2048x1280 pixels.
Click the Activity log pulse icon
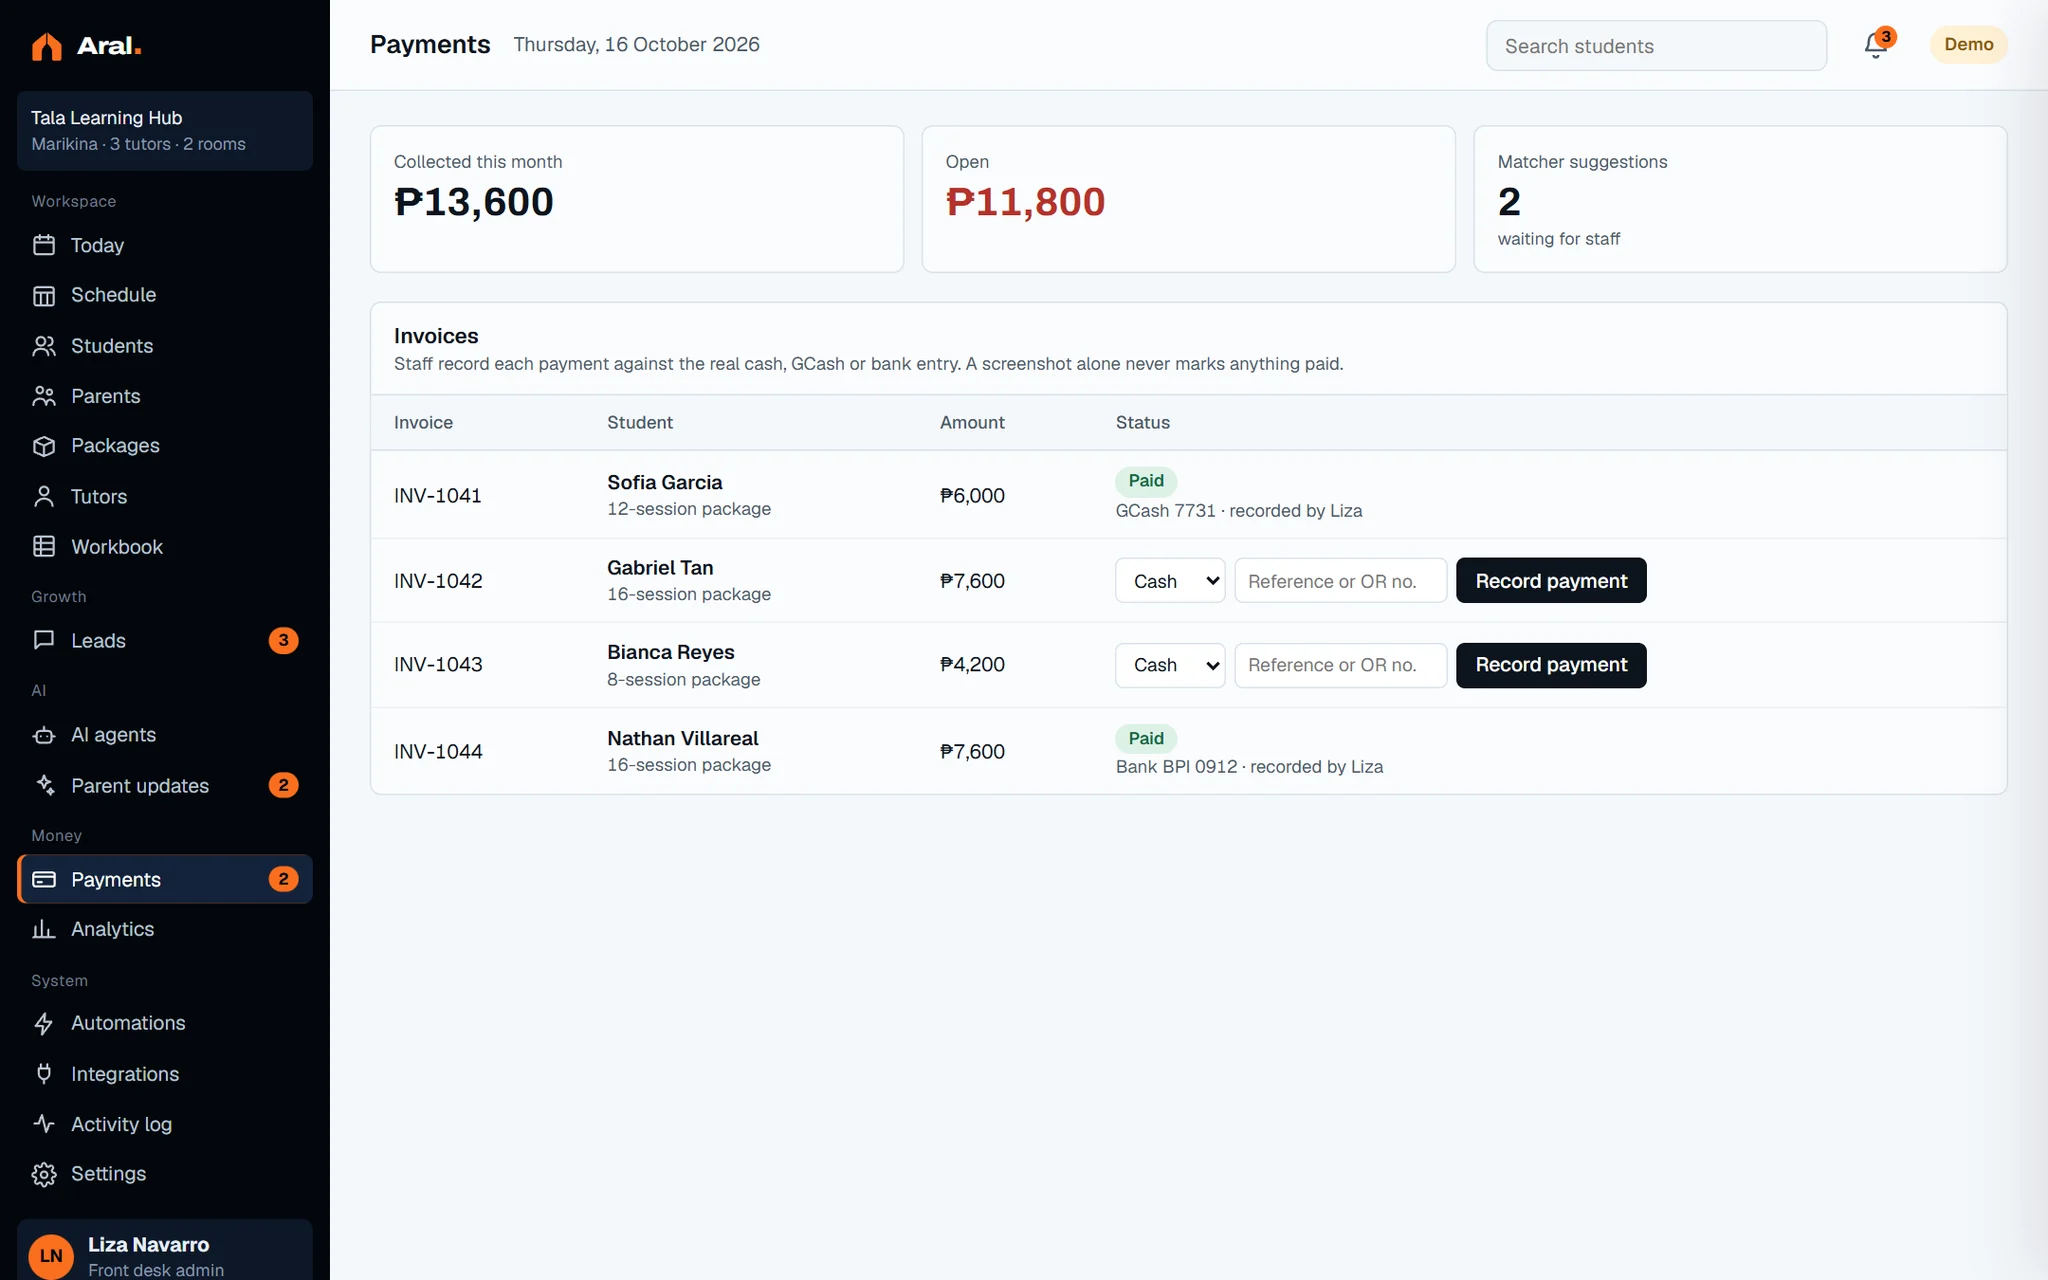point(44,1123)
